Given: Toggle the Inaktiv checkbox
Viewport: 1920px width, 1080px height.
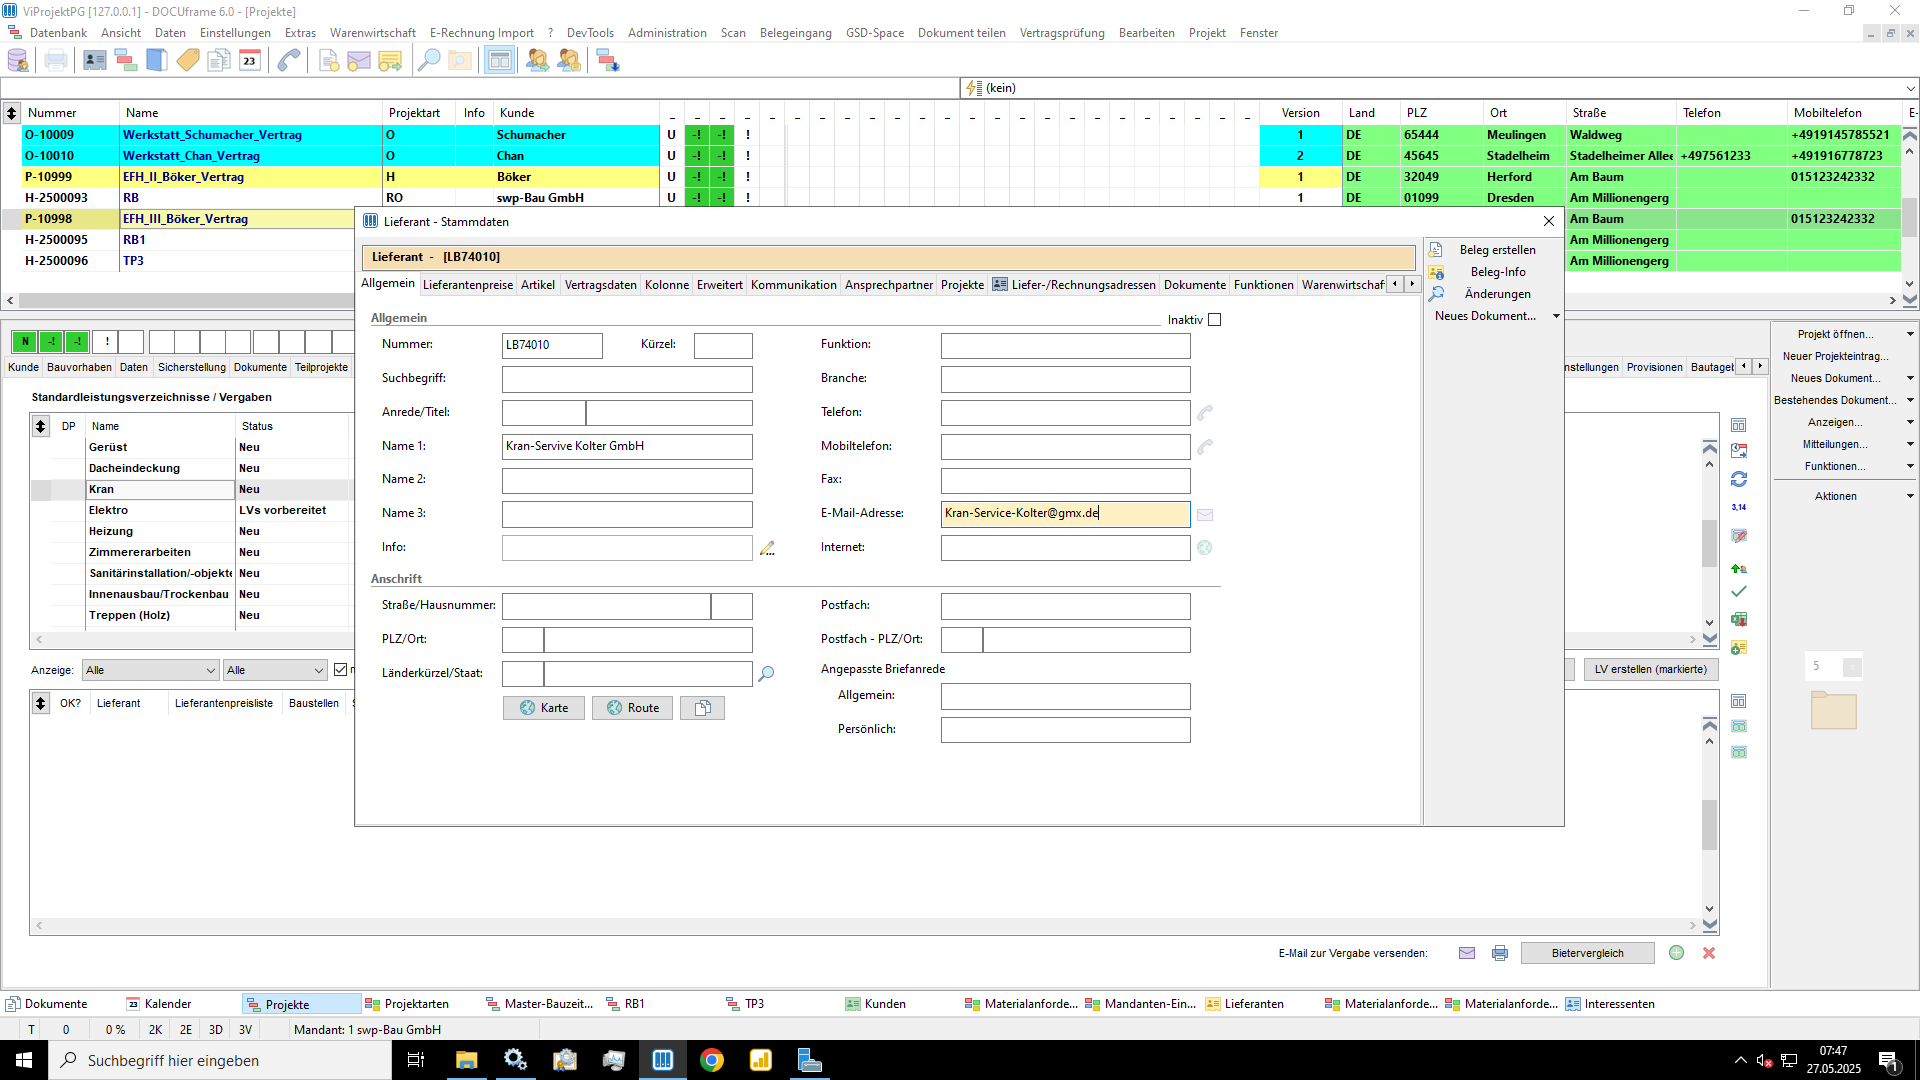Looking at the screenshot, I should pyautogui.click(x=1215, y=320).
